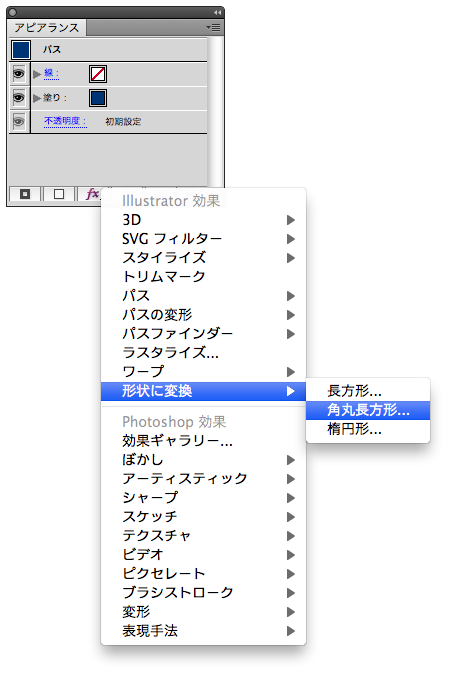Open the 変形 submenu

[x=203, y=612]
